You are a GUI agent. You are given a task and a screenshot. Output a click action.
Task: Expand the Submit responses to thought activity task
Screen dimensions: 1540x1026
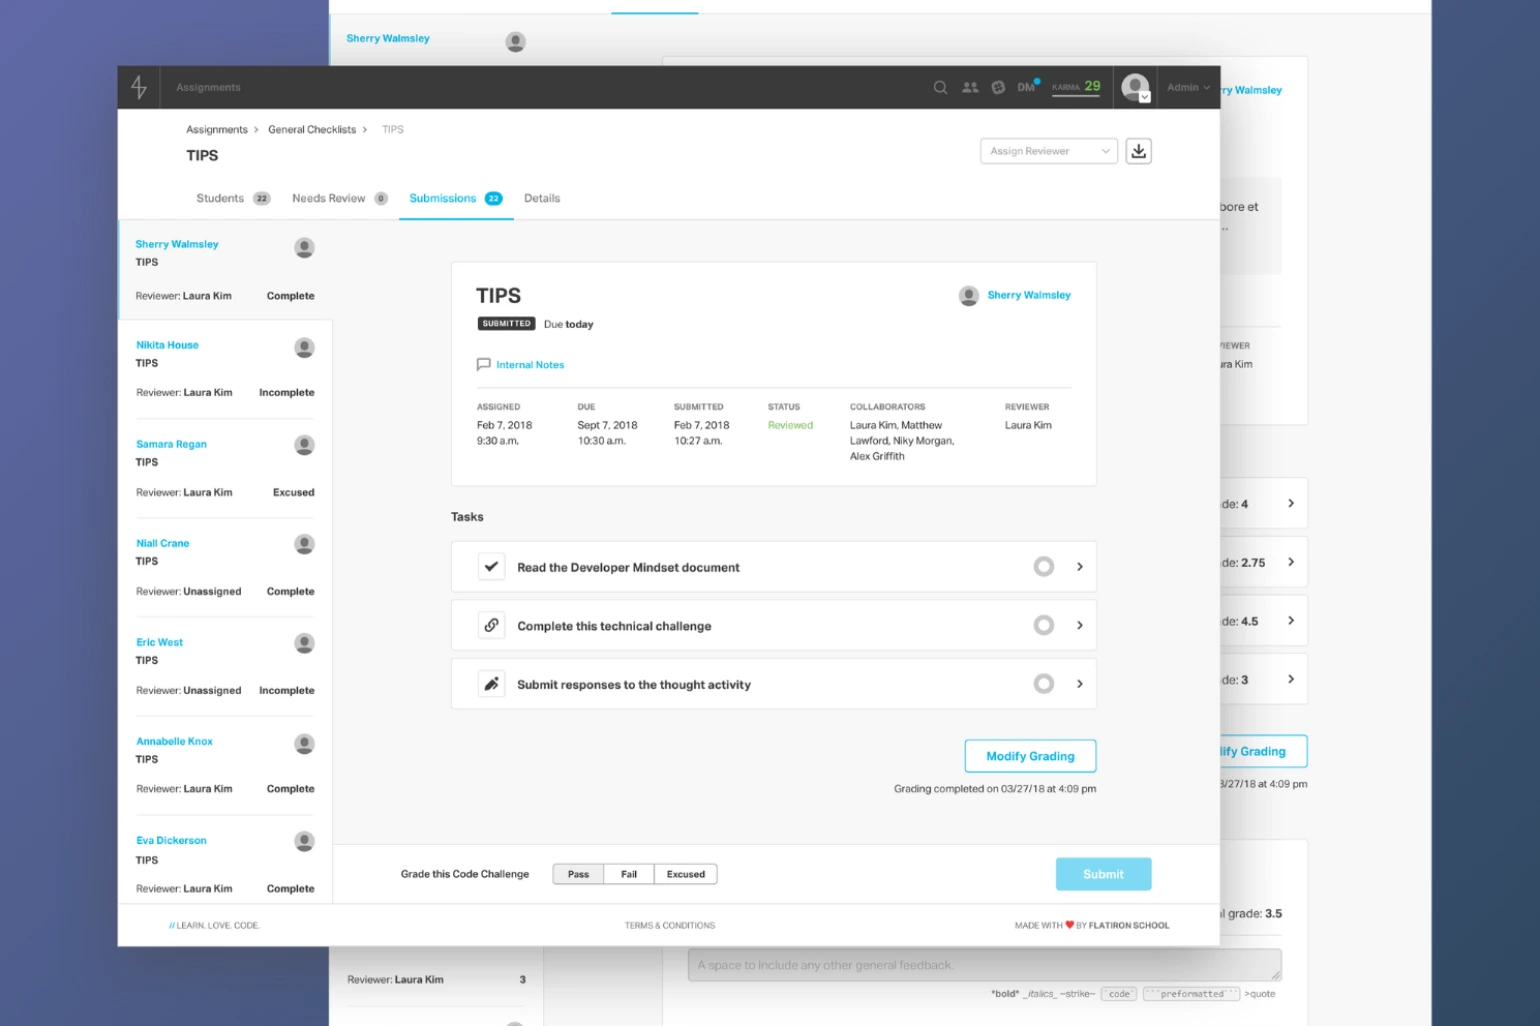(x=1080, y=684)
